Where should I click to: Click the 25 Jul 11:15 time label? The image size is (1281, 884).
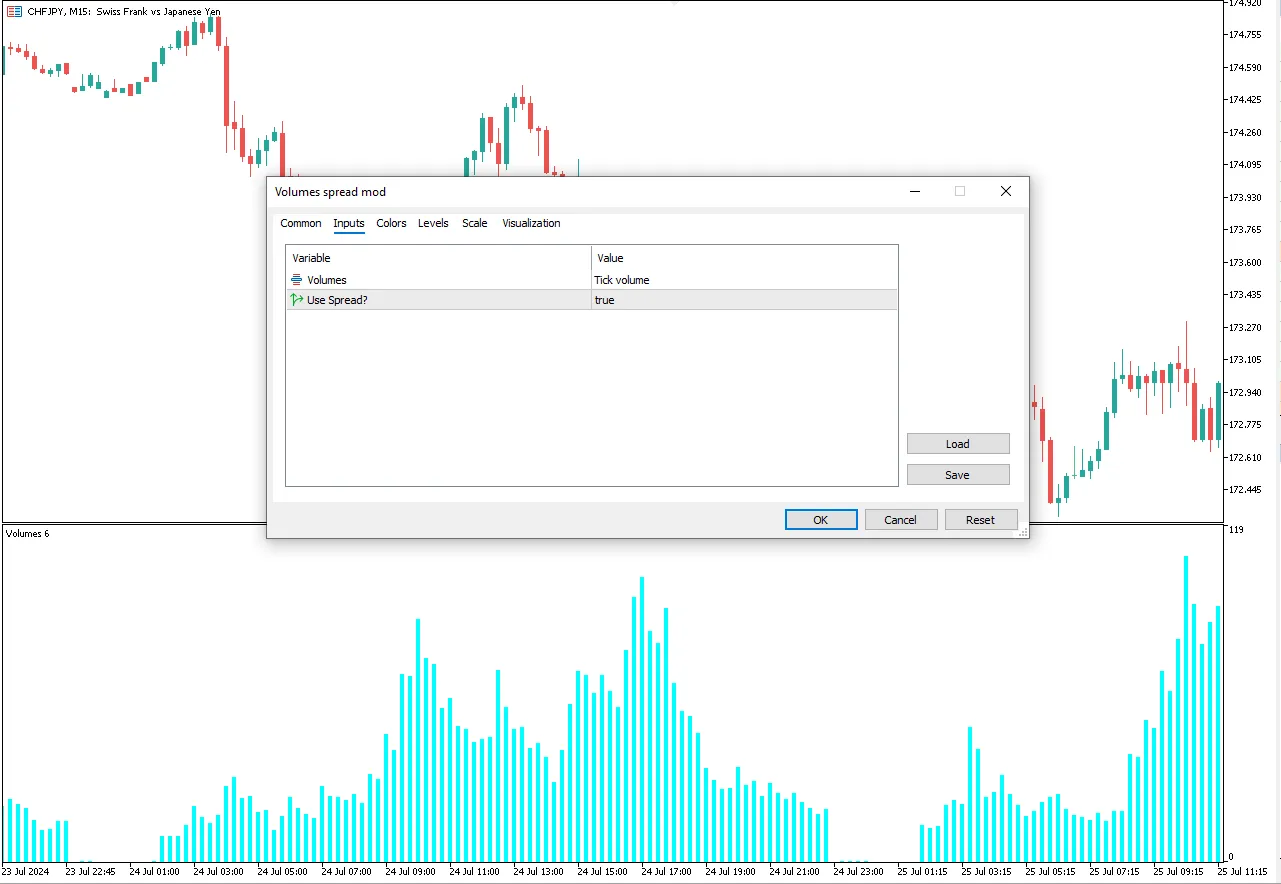pyautogui.click(x=1243, y=872)
